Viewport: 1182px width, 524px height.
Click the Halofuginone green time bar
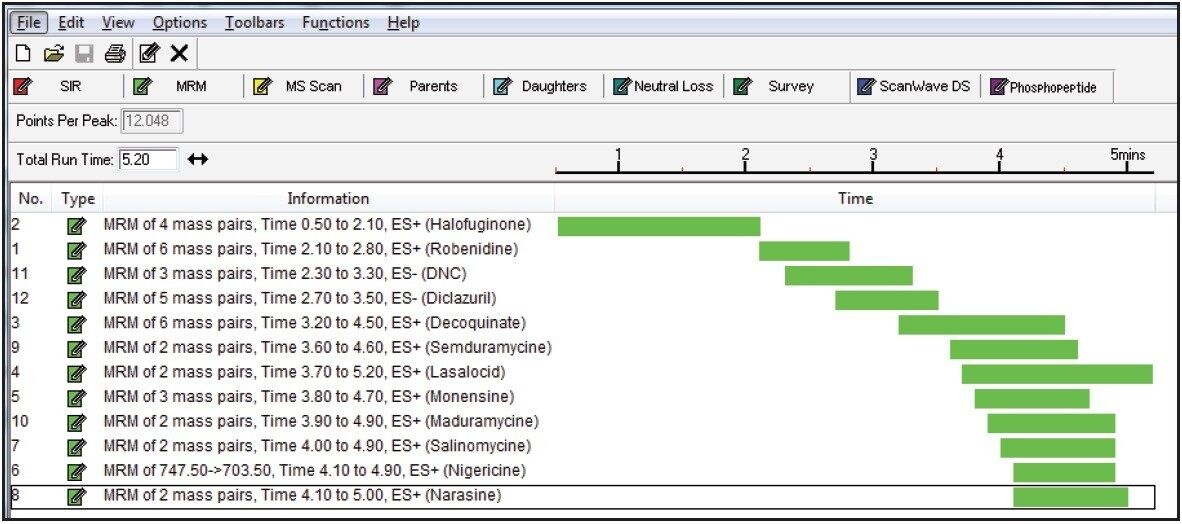pos(659,226)
